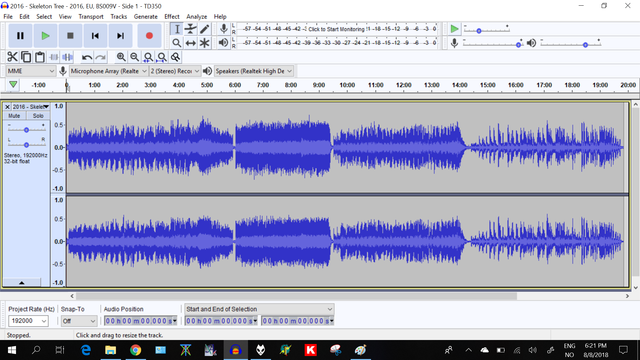Screen dimensions: 640x360
Task: Select the Selection (I-beam) tool
Action: (177, 29)
